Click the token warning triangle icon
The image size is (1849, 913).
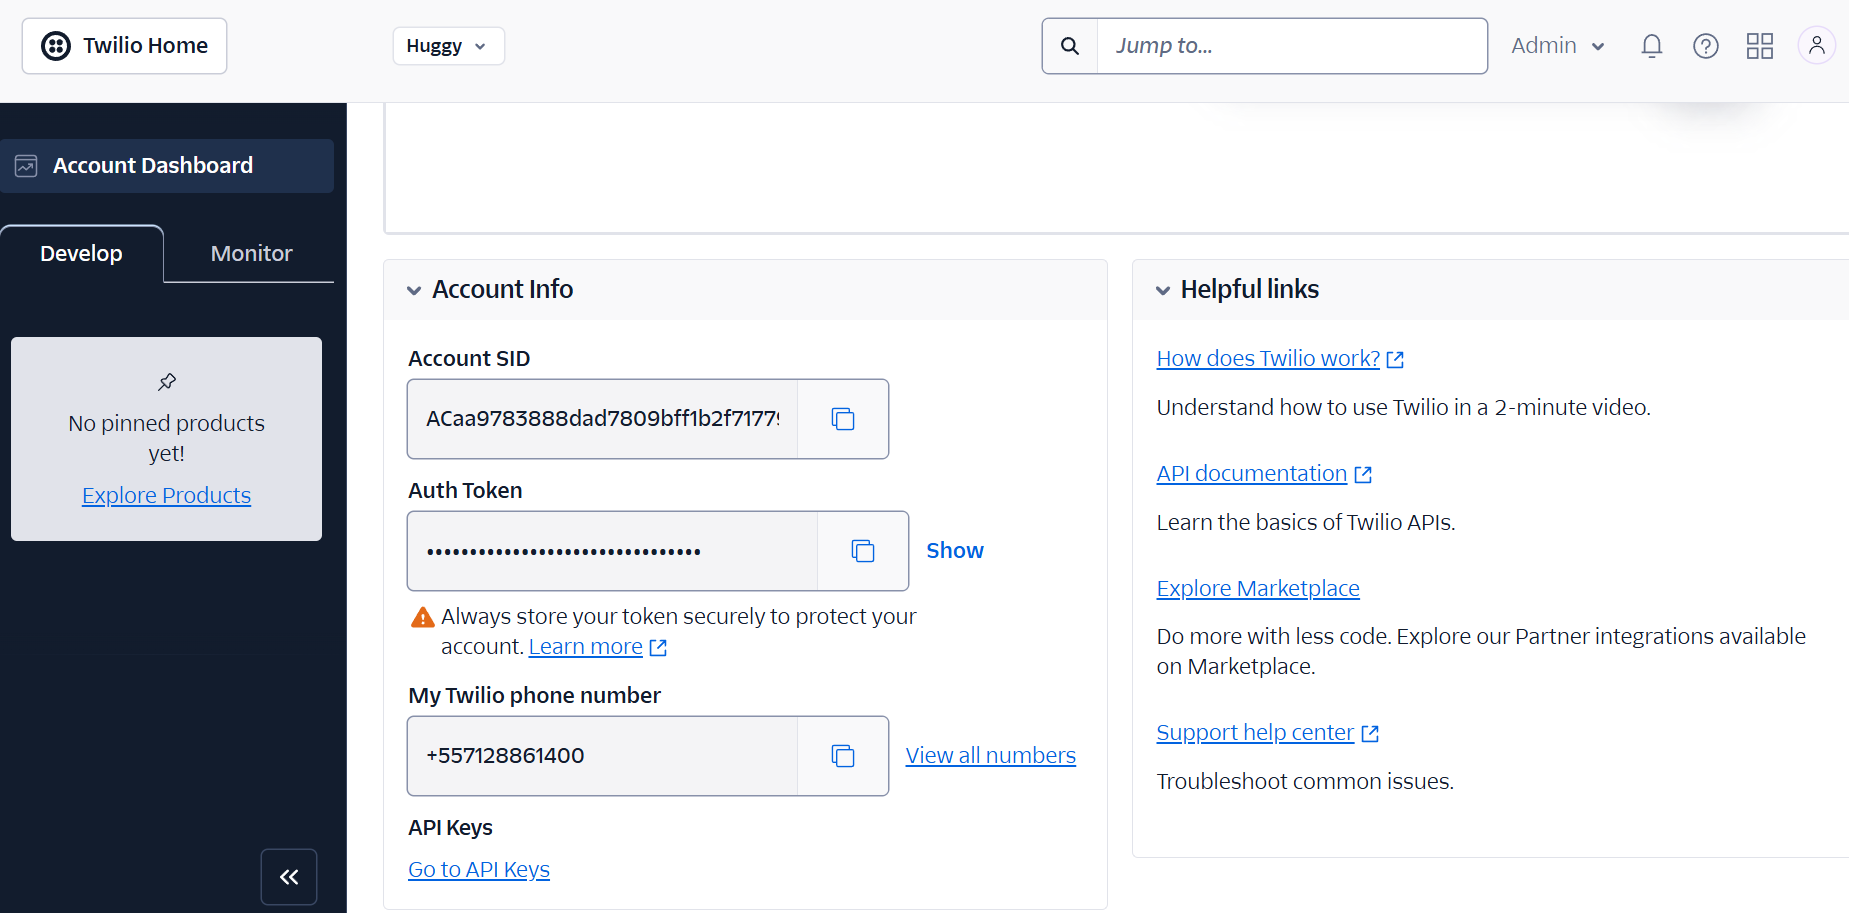click(x=423, y=617)
